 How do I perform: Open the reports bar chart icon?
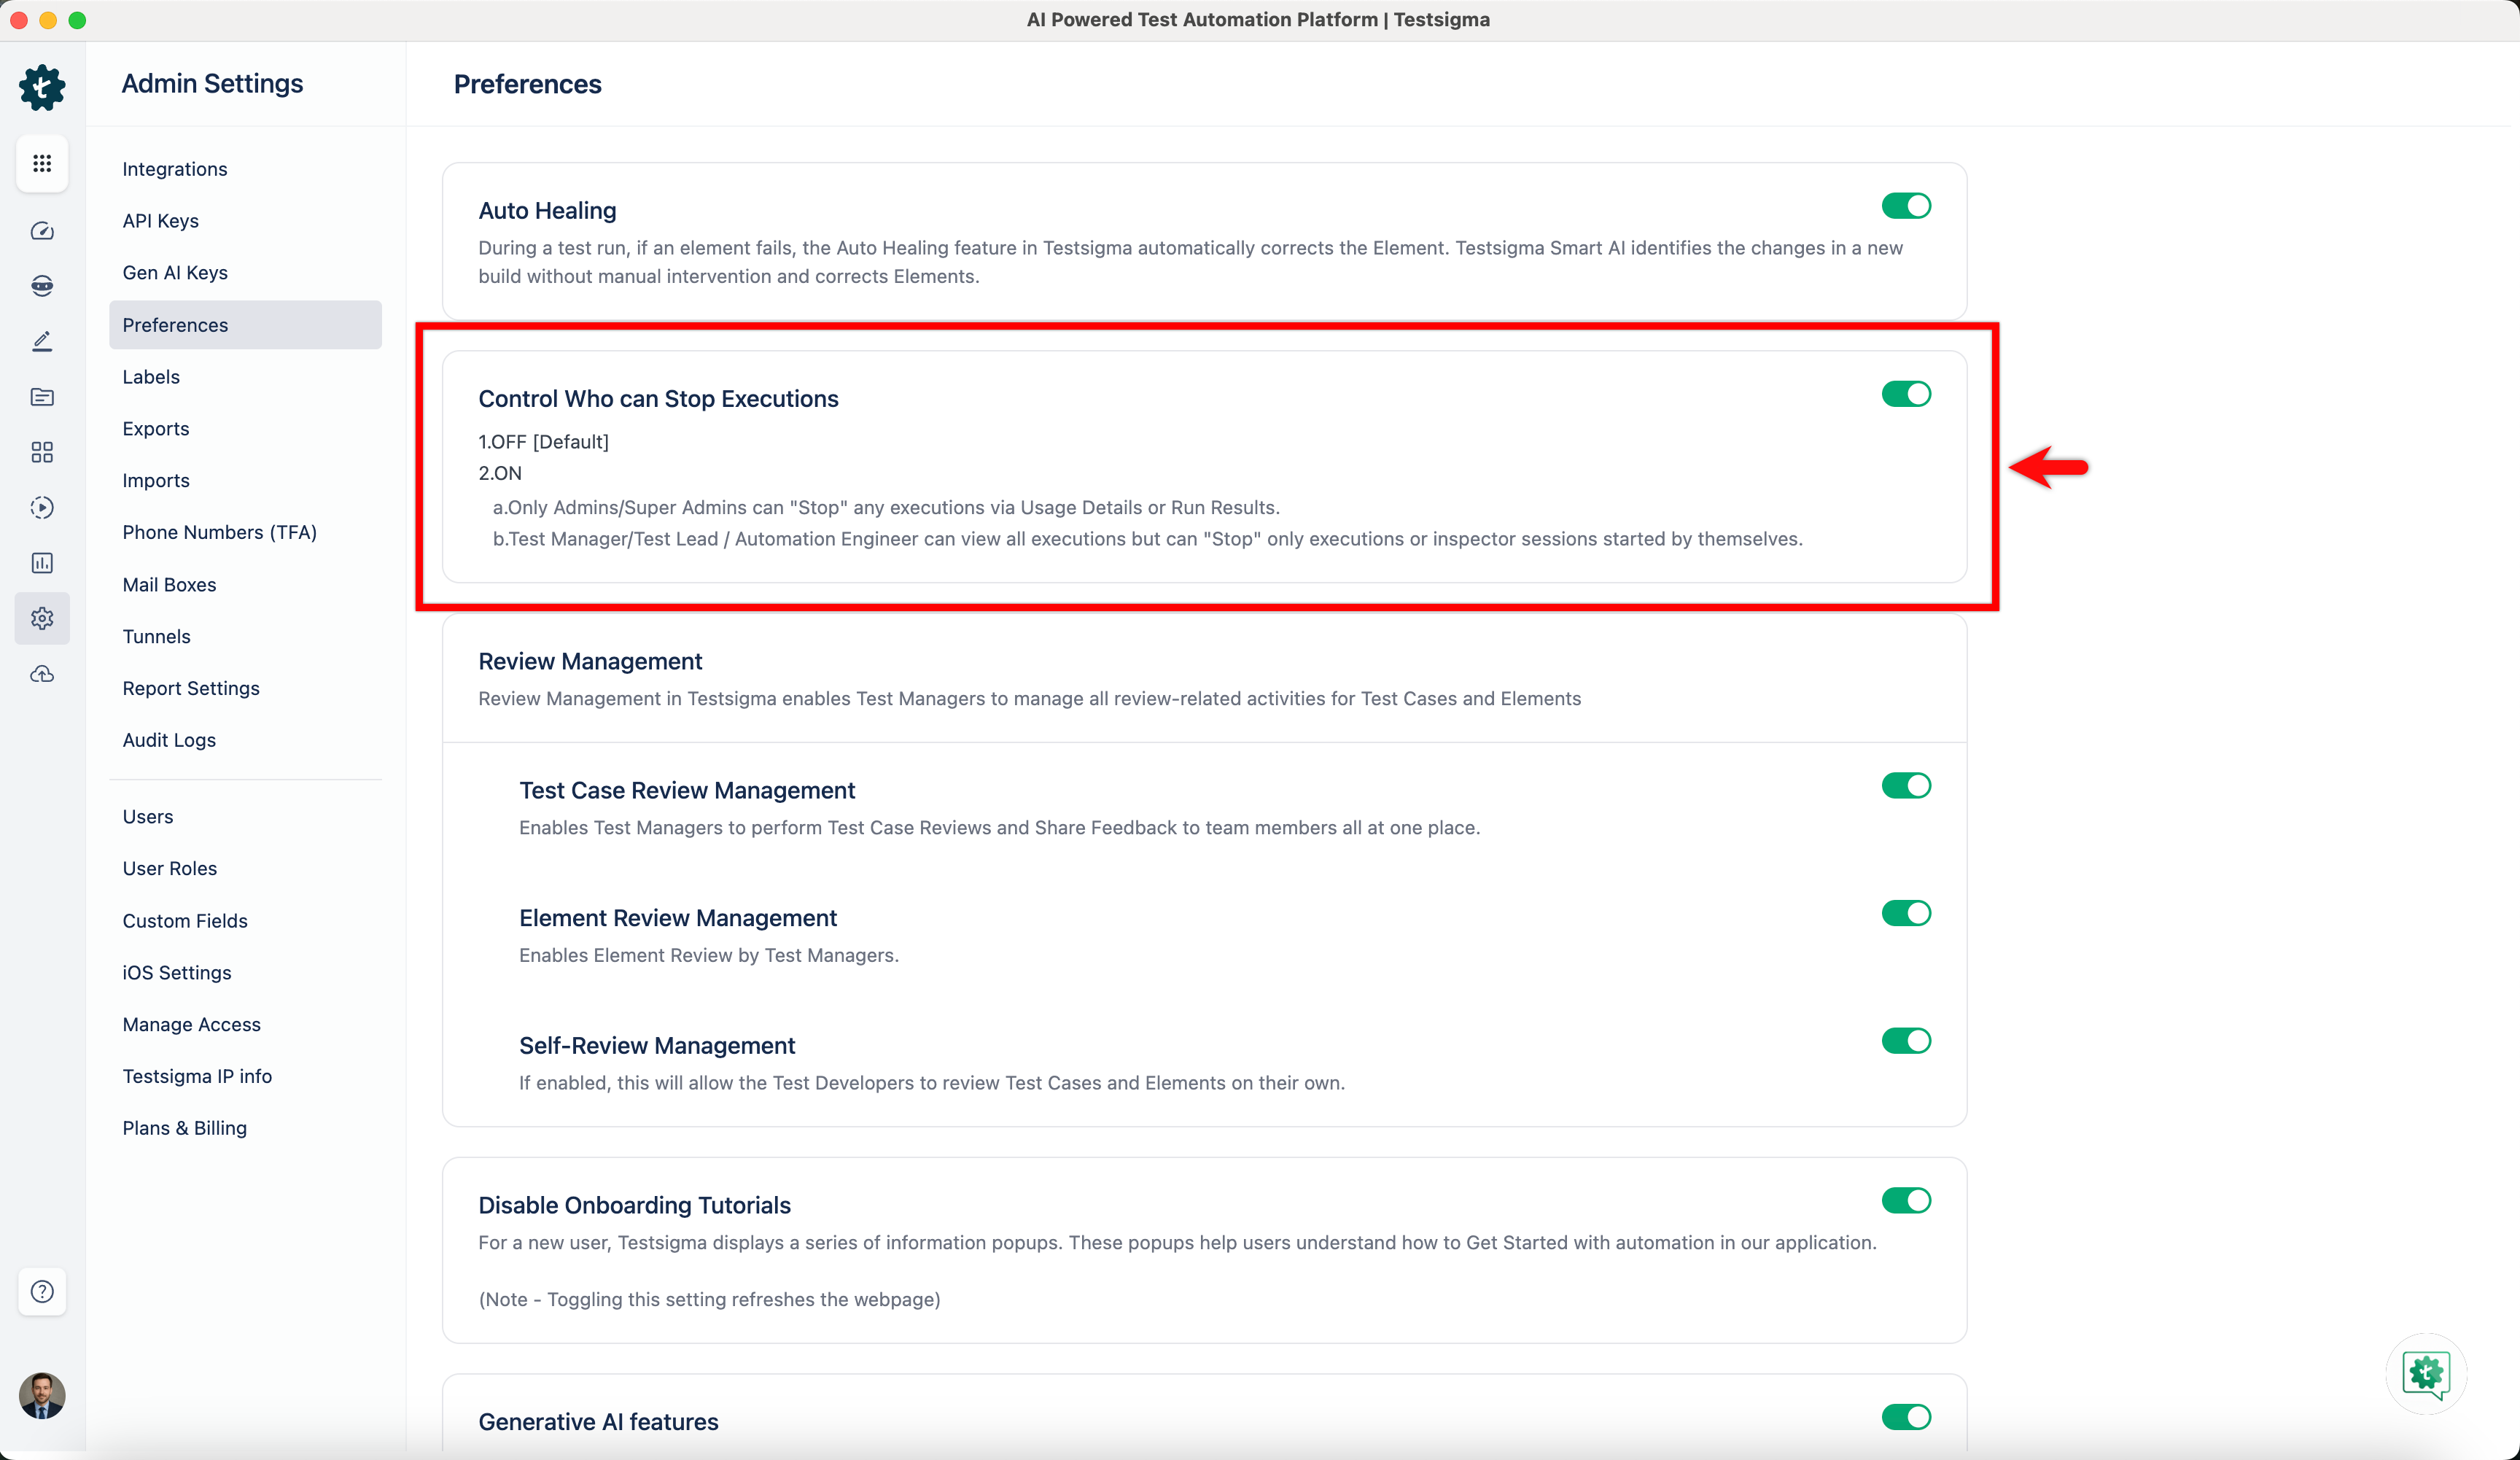coord(42,563)
